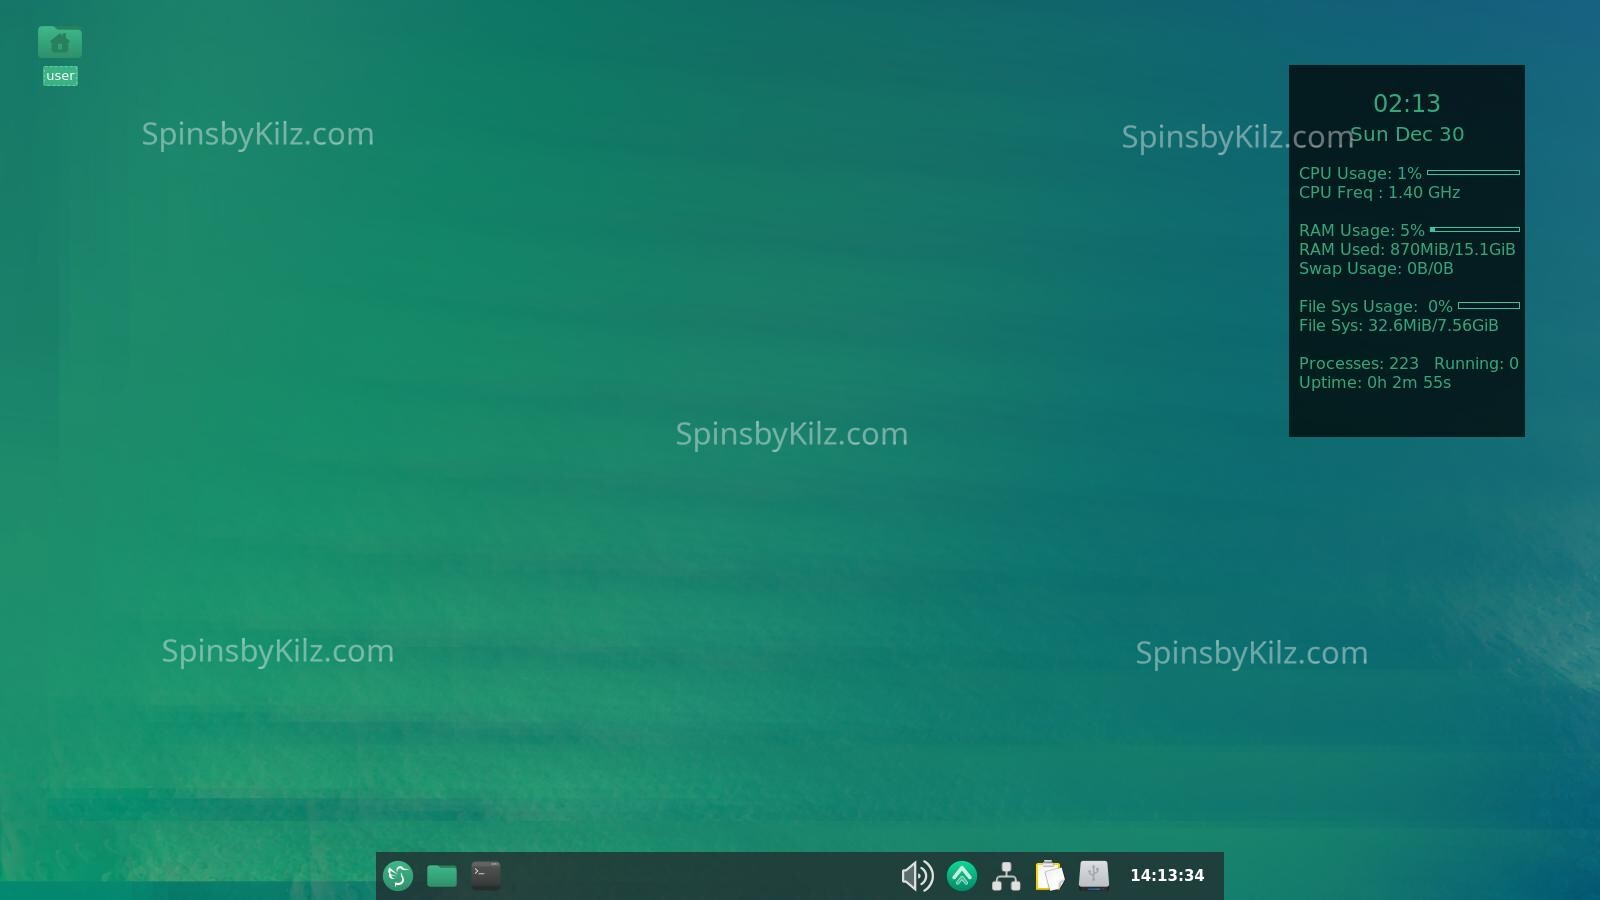Screen dimensions: 1600x900
Task: Open the clipboard manager tray icon
Action: pyautogui.click(x=1050, y=876)
